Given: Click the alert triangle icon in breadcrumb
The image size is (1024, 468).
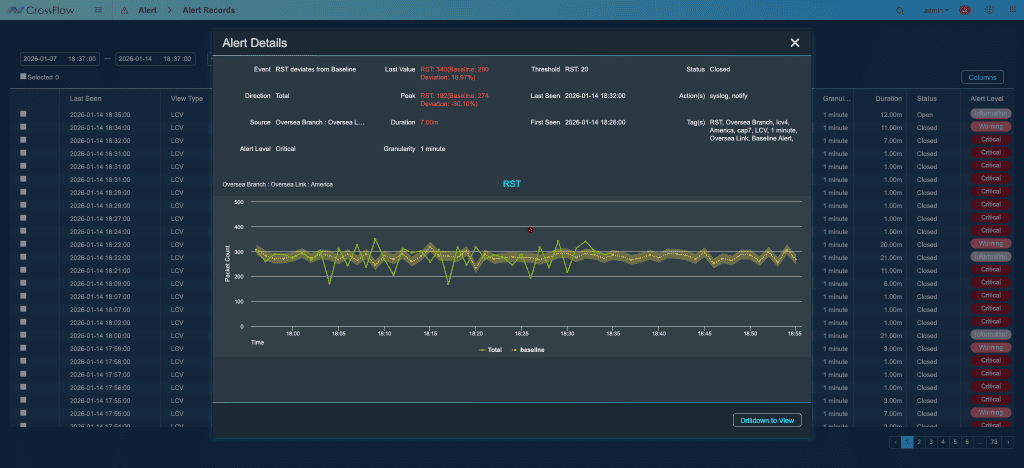Looking at the screenshot, I should pyautogui.click(x=123, y=10).
